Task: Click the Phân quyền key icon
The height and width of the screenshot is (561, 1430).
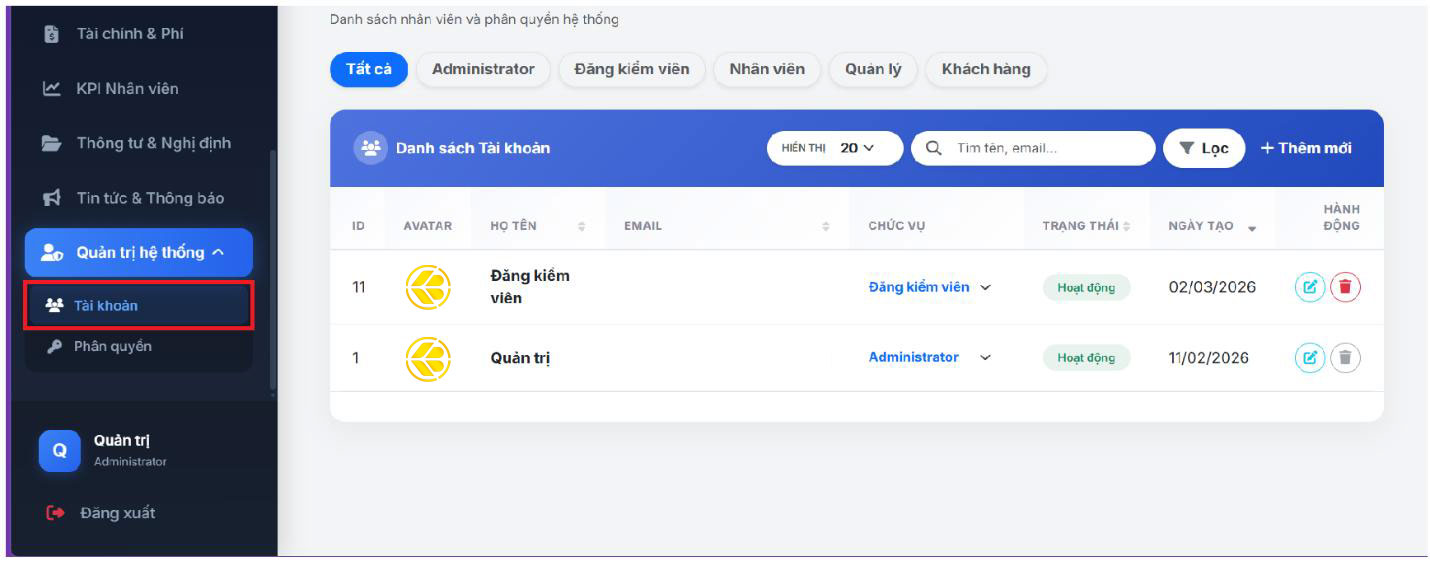Action: (54, 347)
